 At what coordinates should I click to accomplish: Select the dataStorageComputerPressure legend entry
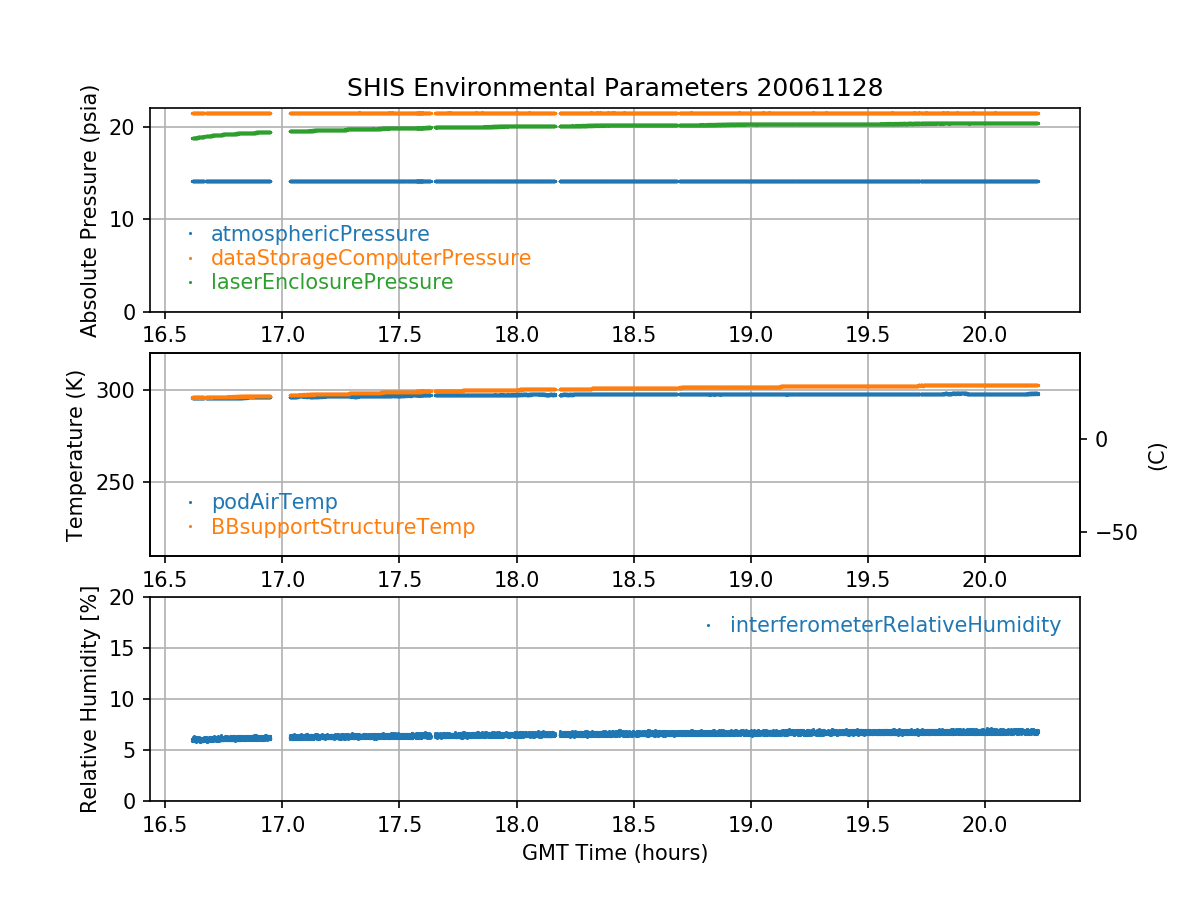(370, 258)
